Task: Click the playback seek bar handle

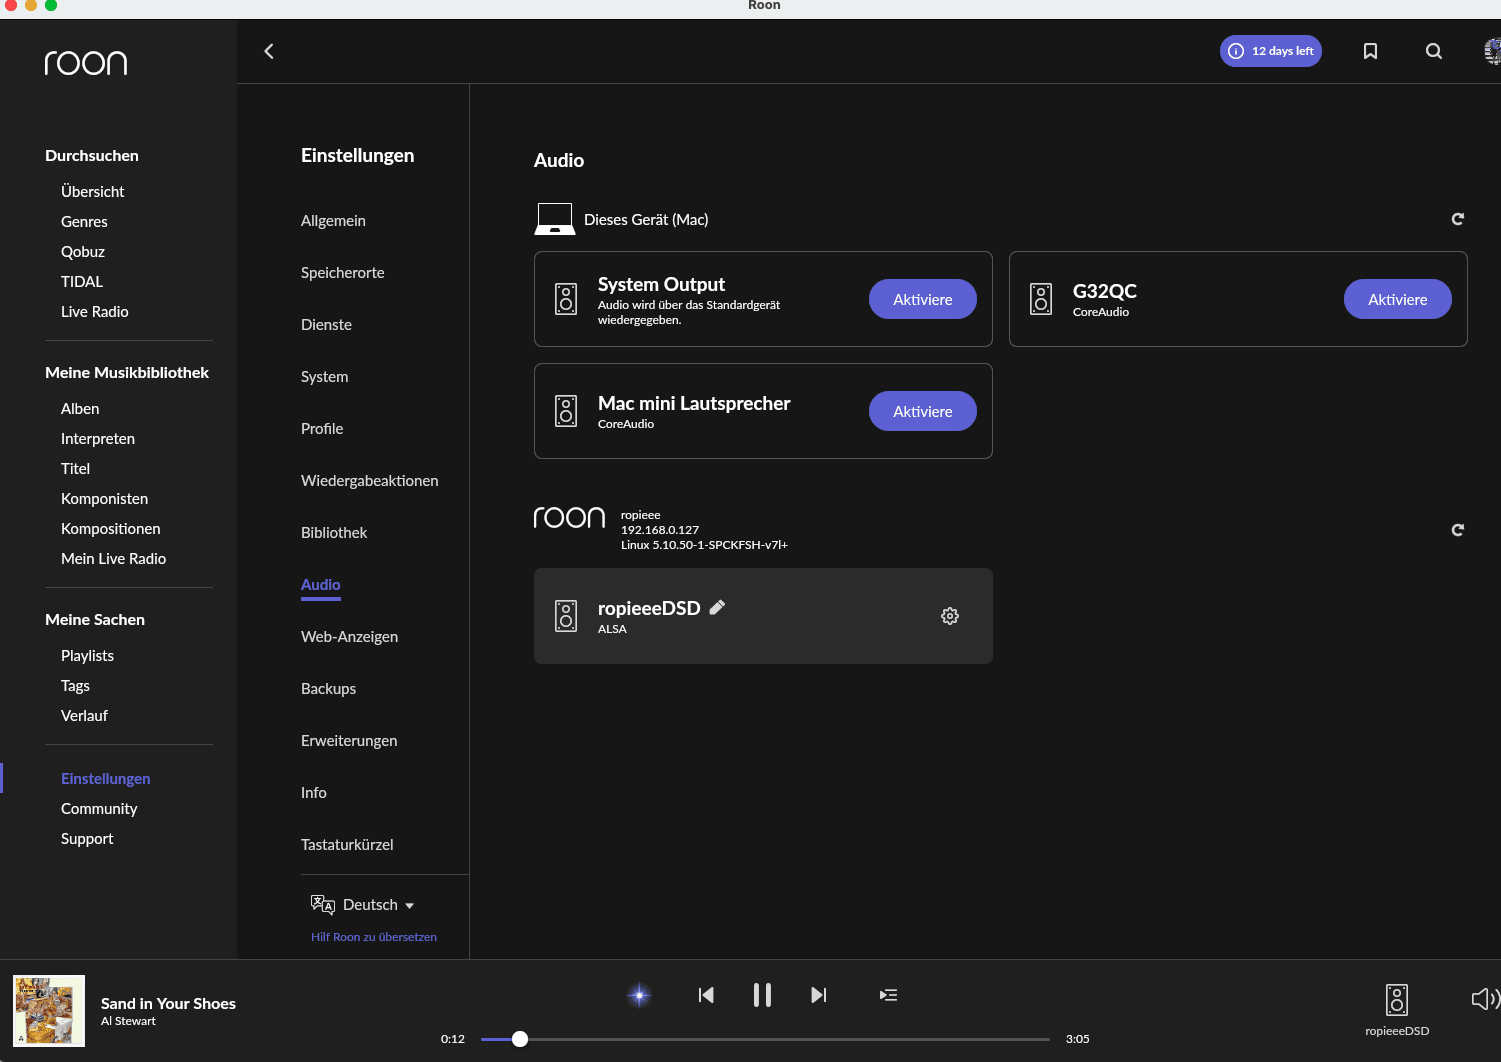Action: [x=520, y=1039]
